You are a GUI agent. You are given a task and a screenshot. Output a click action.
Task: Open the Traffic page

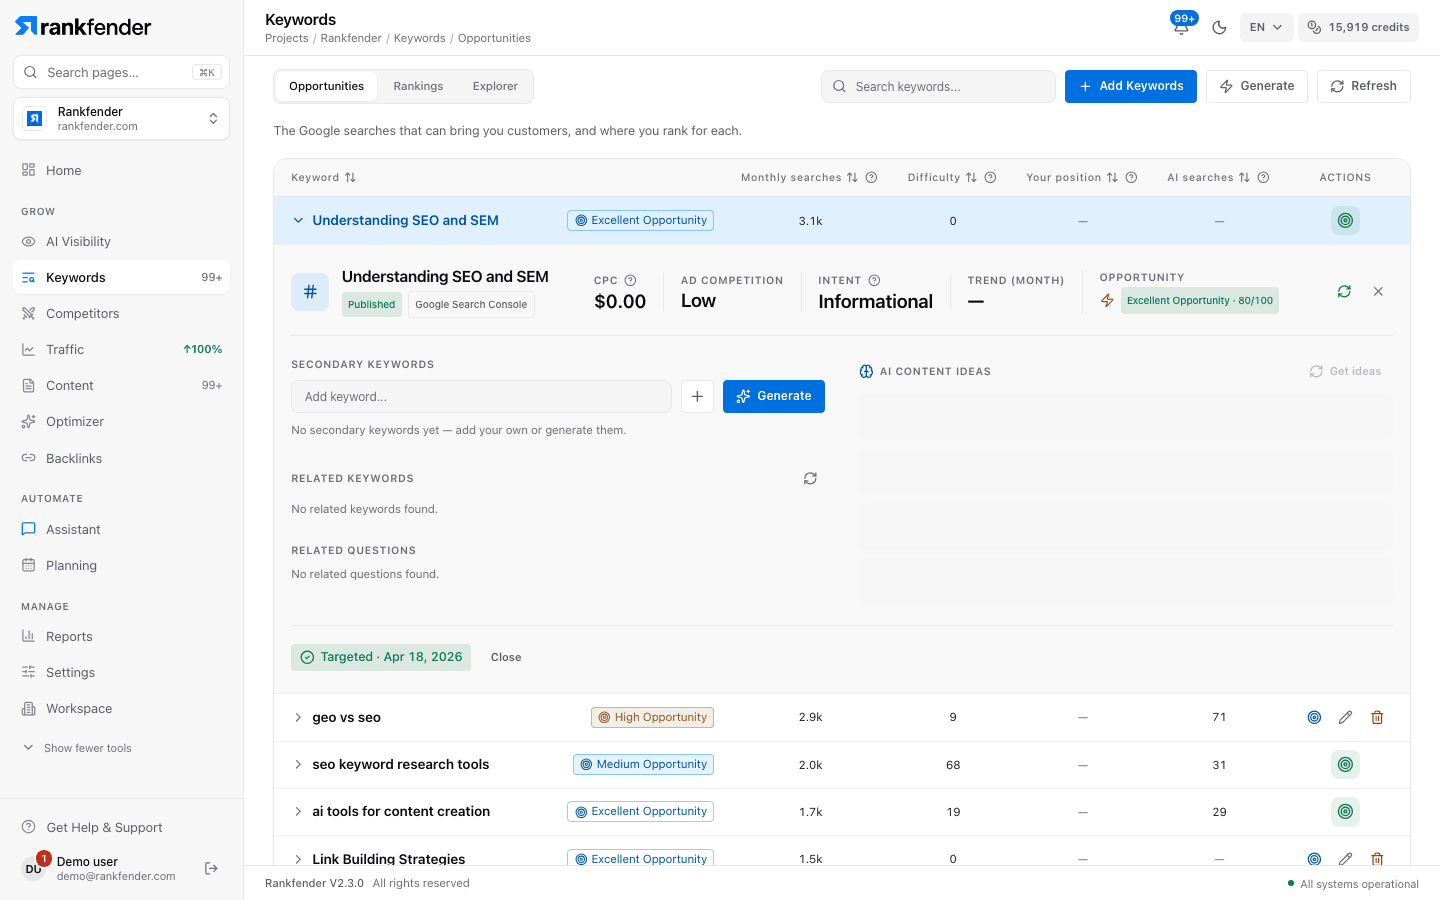pos(121,349)
